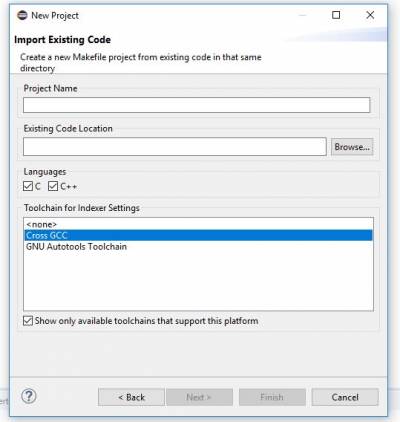Maximize the New Project dialog window
The image size is (400, 422).
click(x=336, y=15)
